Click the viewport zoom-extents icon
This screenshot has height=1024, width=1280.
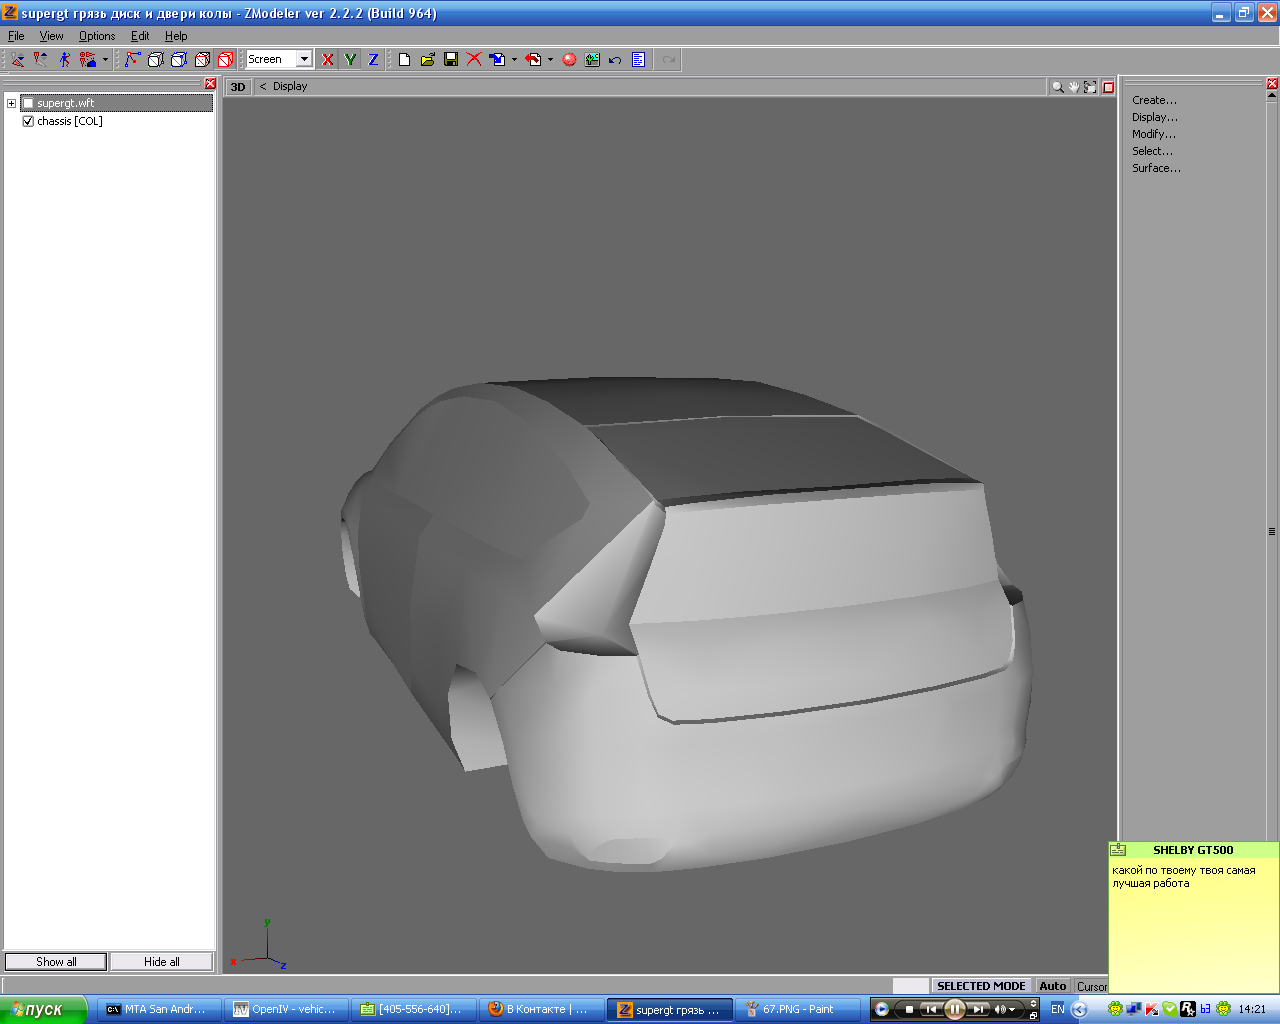tap(1091, 87)
